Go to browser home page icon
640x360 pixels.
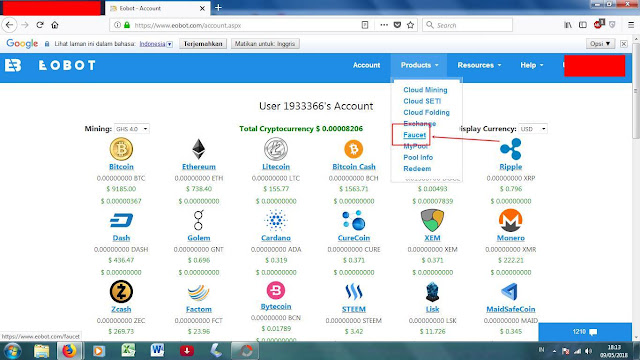click(x=55, y=25)
